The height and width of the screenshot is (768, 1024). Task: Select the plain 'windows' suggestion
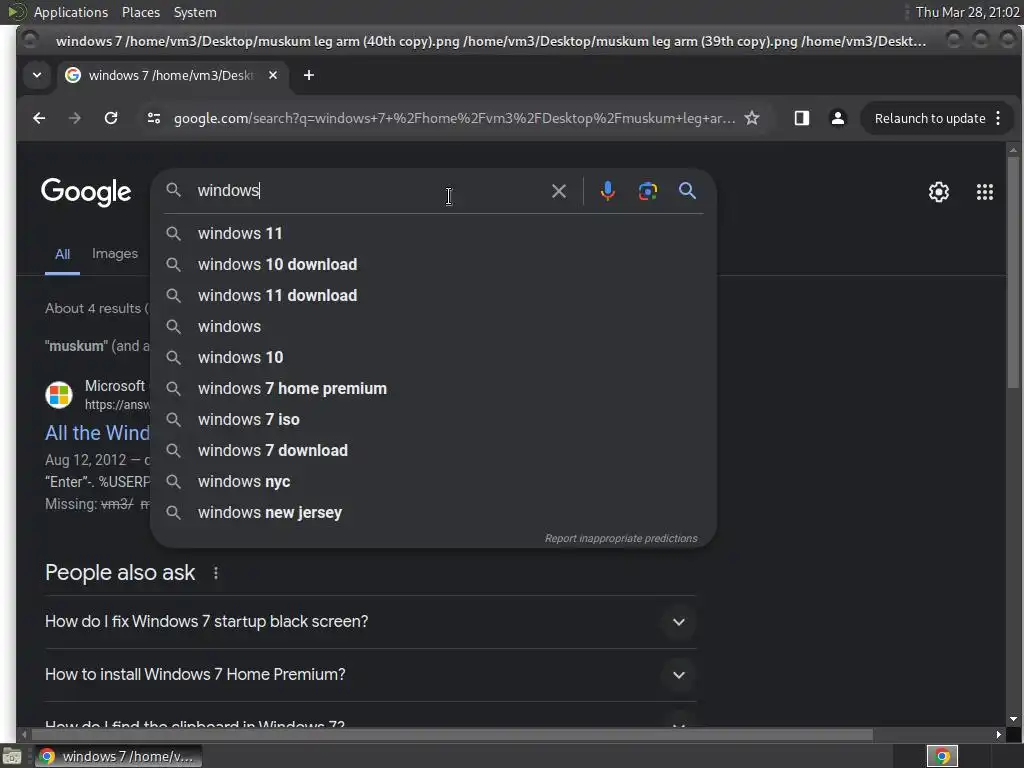434,327
